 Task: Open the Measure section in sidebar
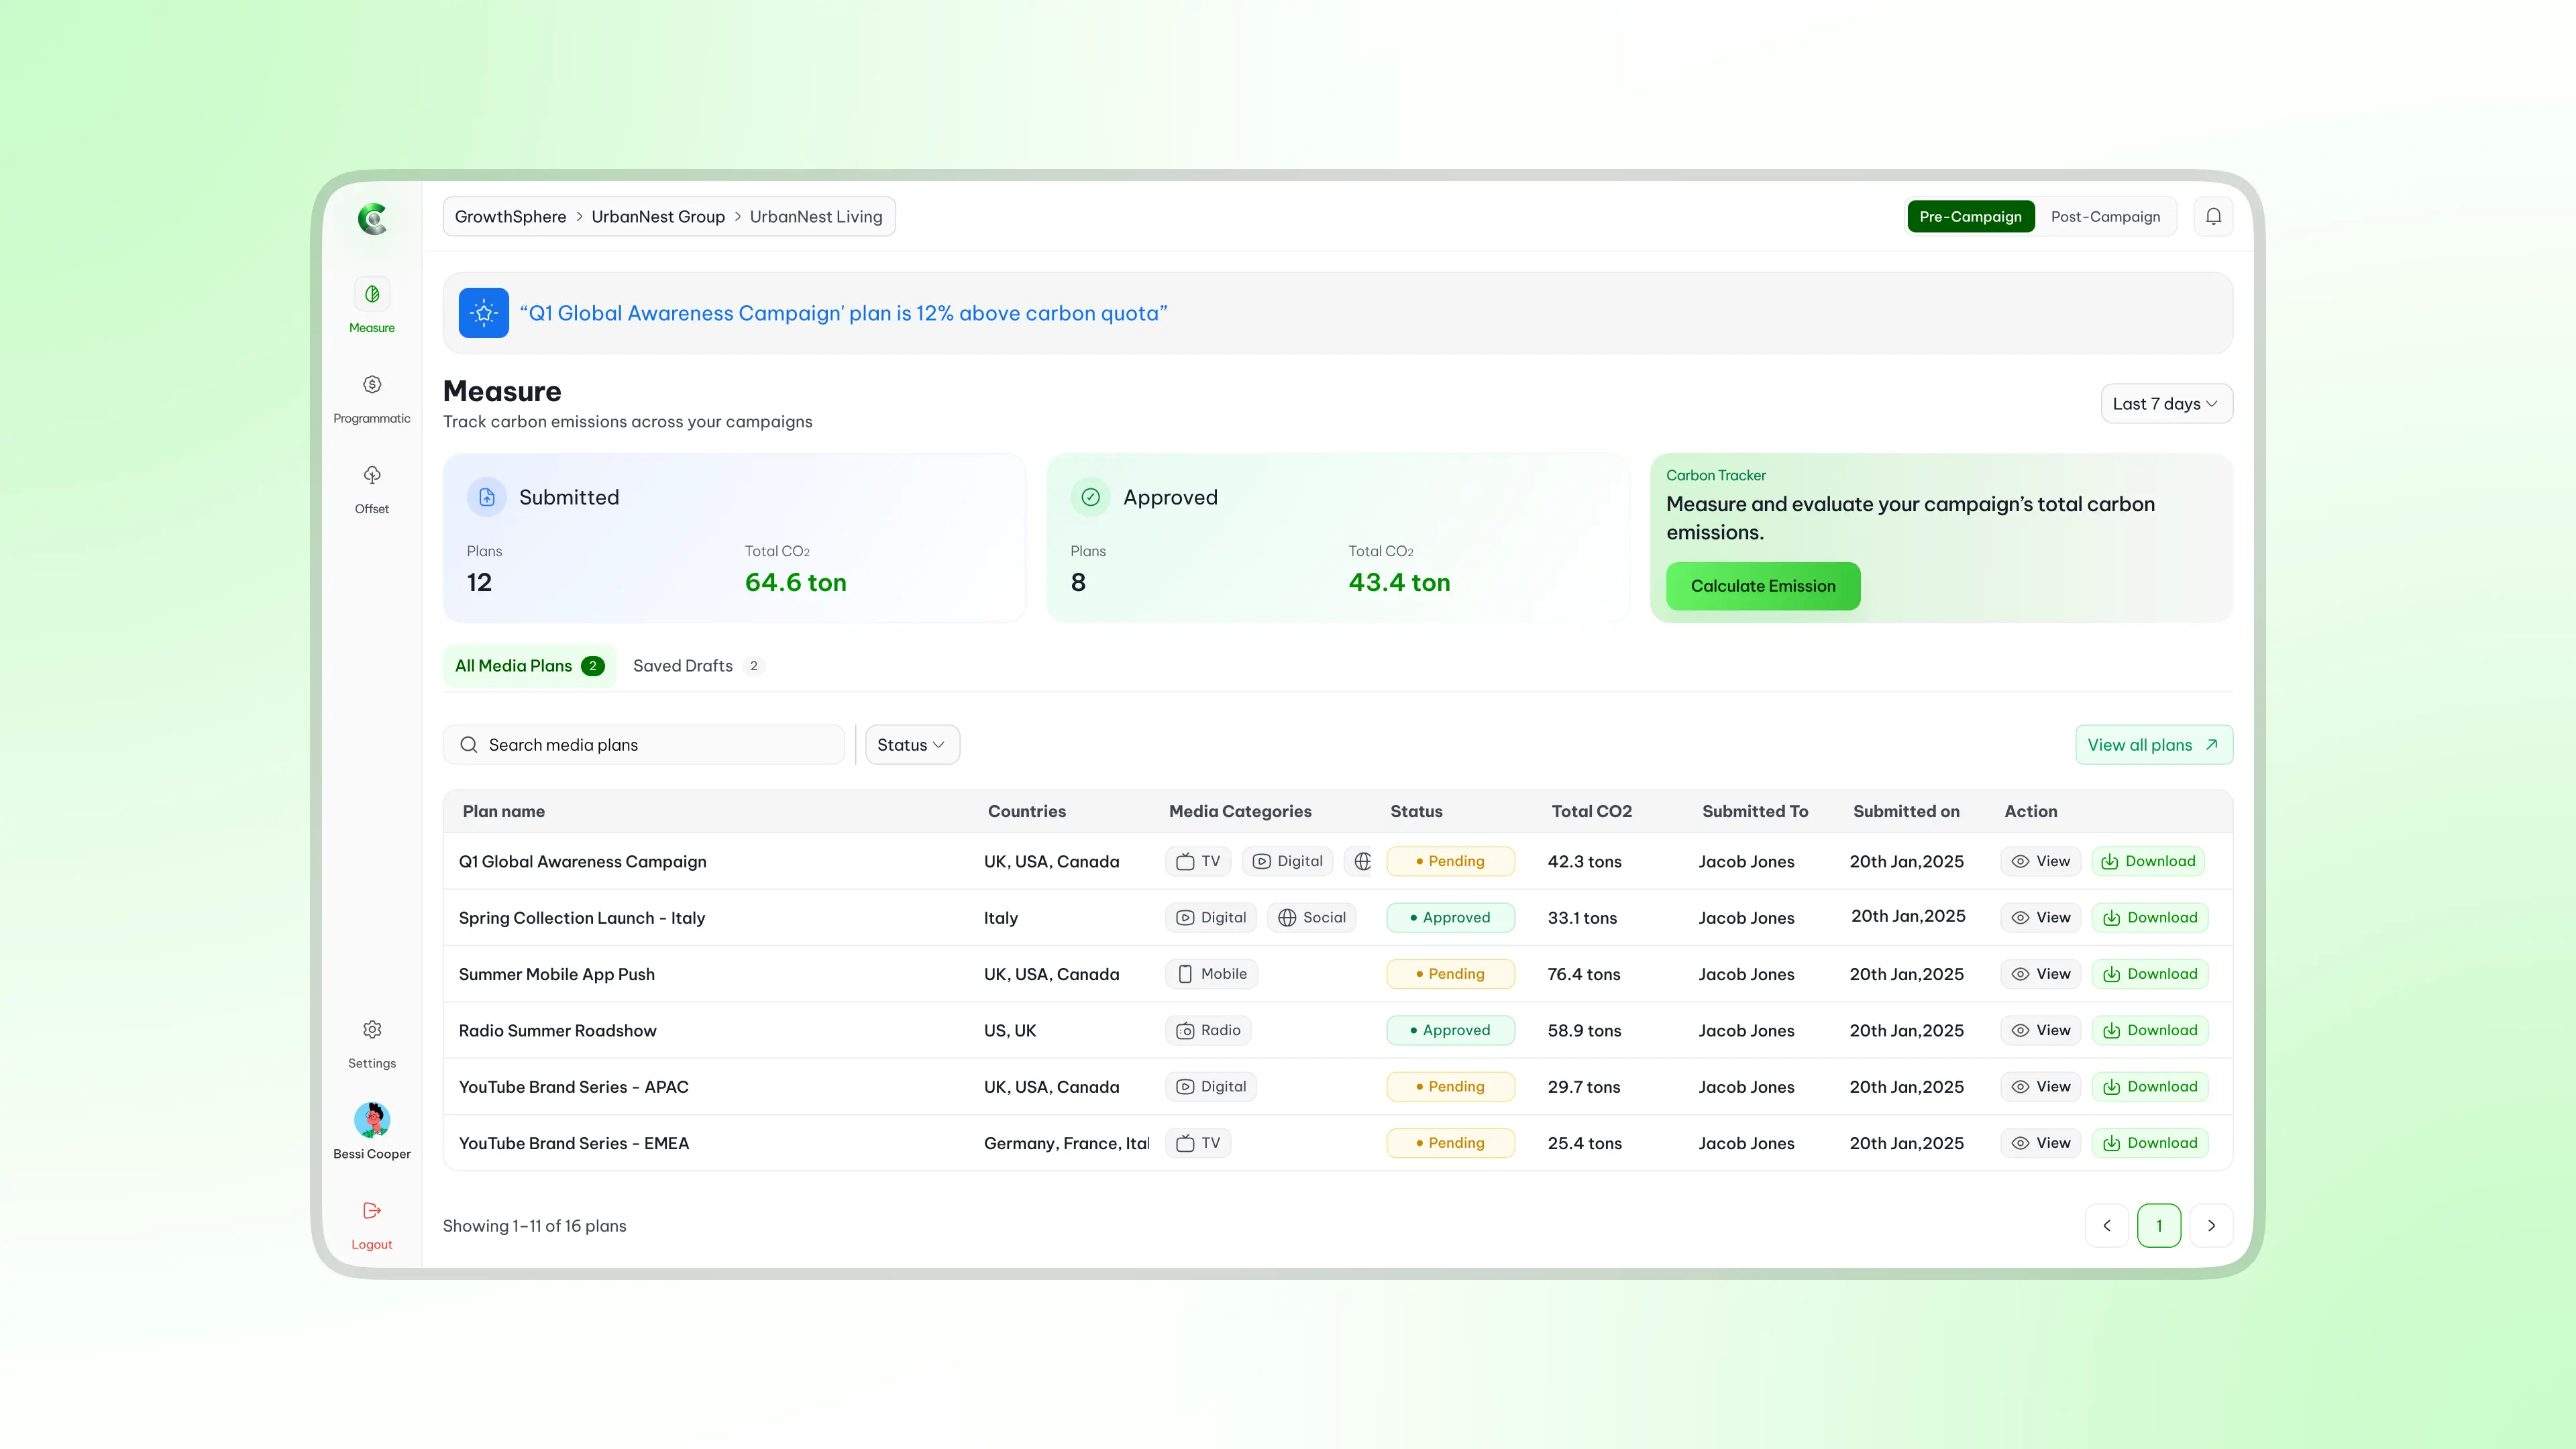pyautogui.click(x=372, y=295)
